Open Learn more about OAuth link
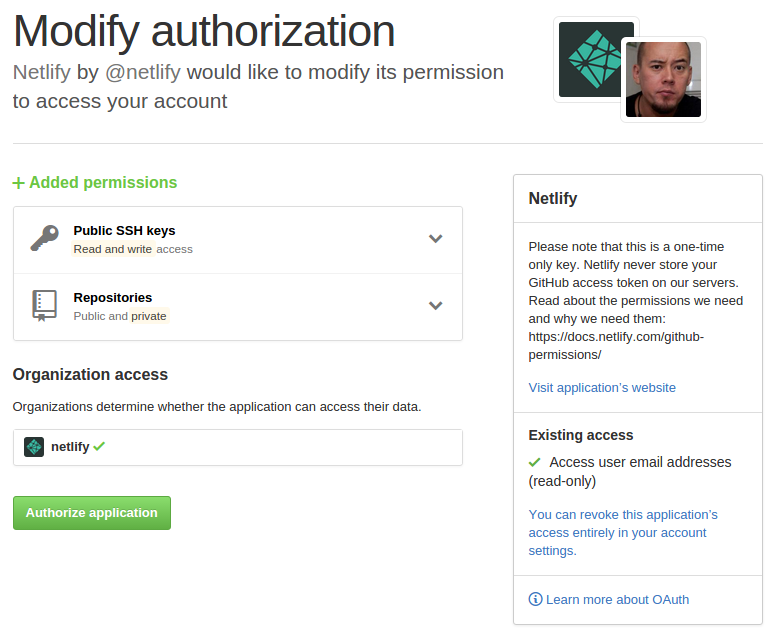Image resolution: width=777 pixels, height=644 pixels. [x=617, y=600]
